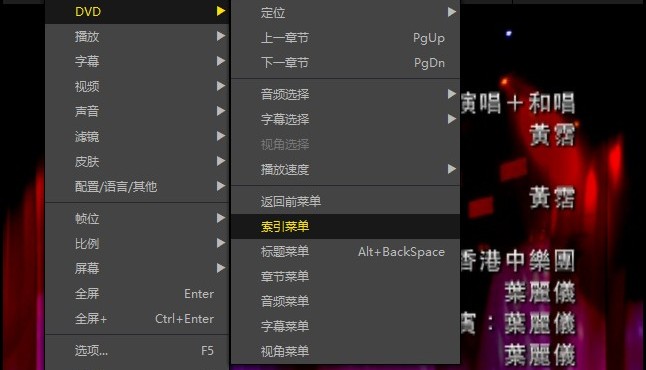Skip to 下一章节 (PgDn)

[345, 63]
